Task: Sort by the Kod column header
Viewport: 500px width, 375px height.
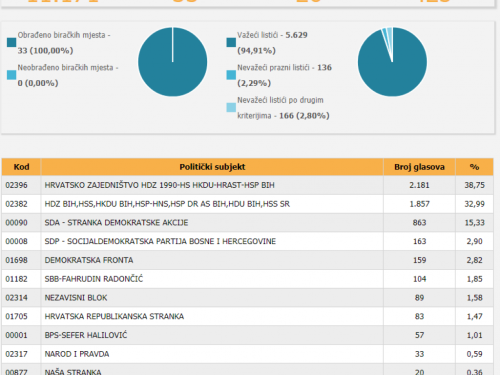Action: (x=21, y=167)
